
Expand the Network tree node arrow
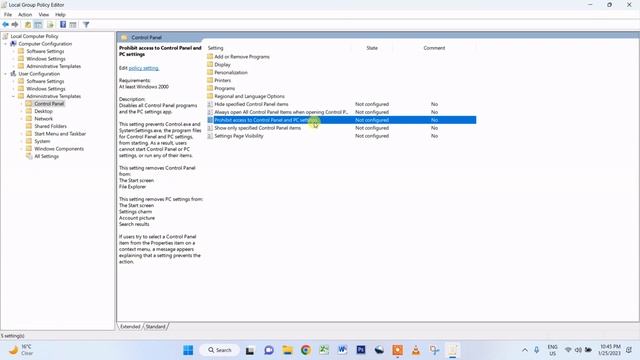coord(21,119)
